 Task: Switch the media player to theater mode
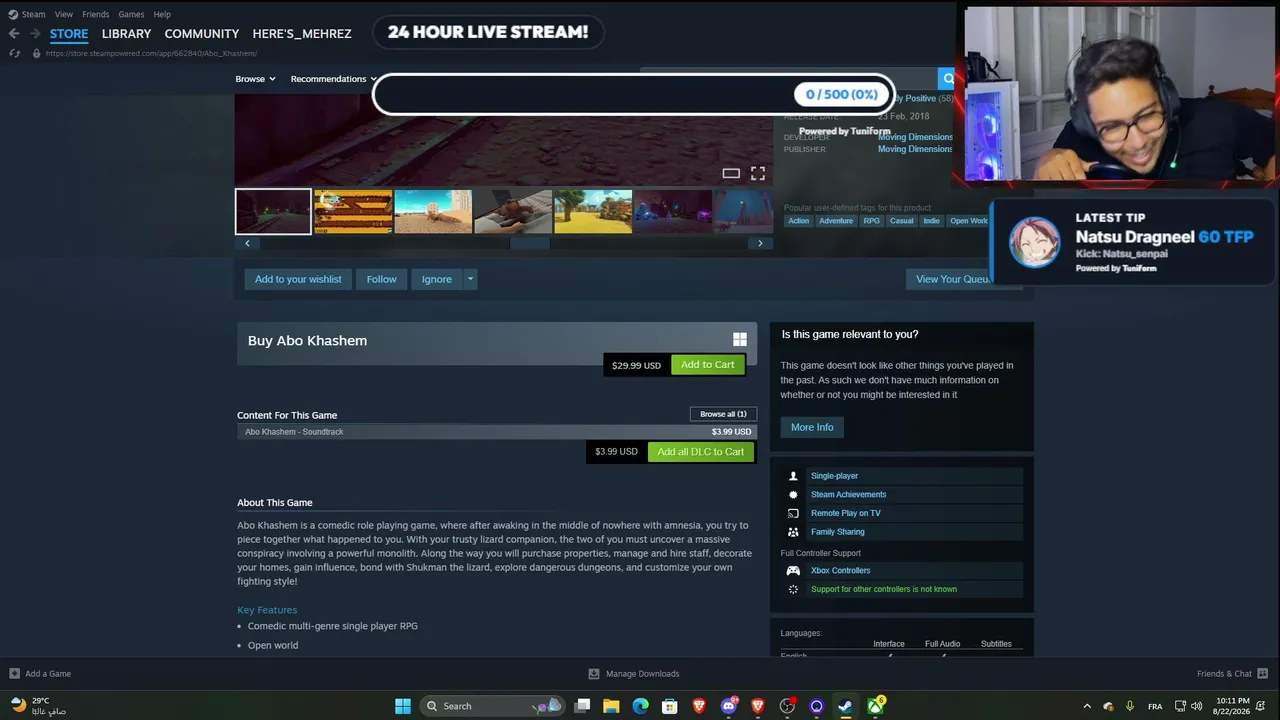731,173
